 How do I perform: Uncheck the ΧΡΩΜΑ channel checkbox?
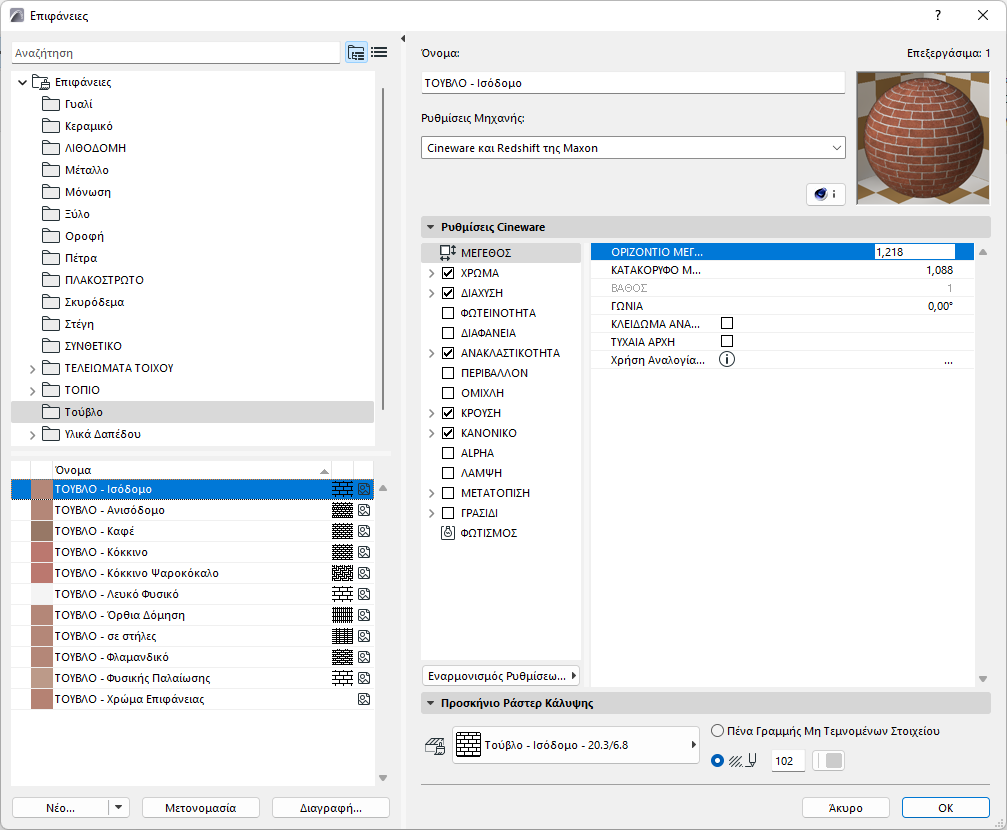coord(448,273)
